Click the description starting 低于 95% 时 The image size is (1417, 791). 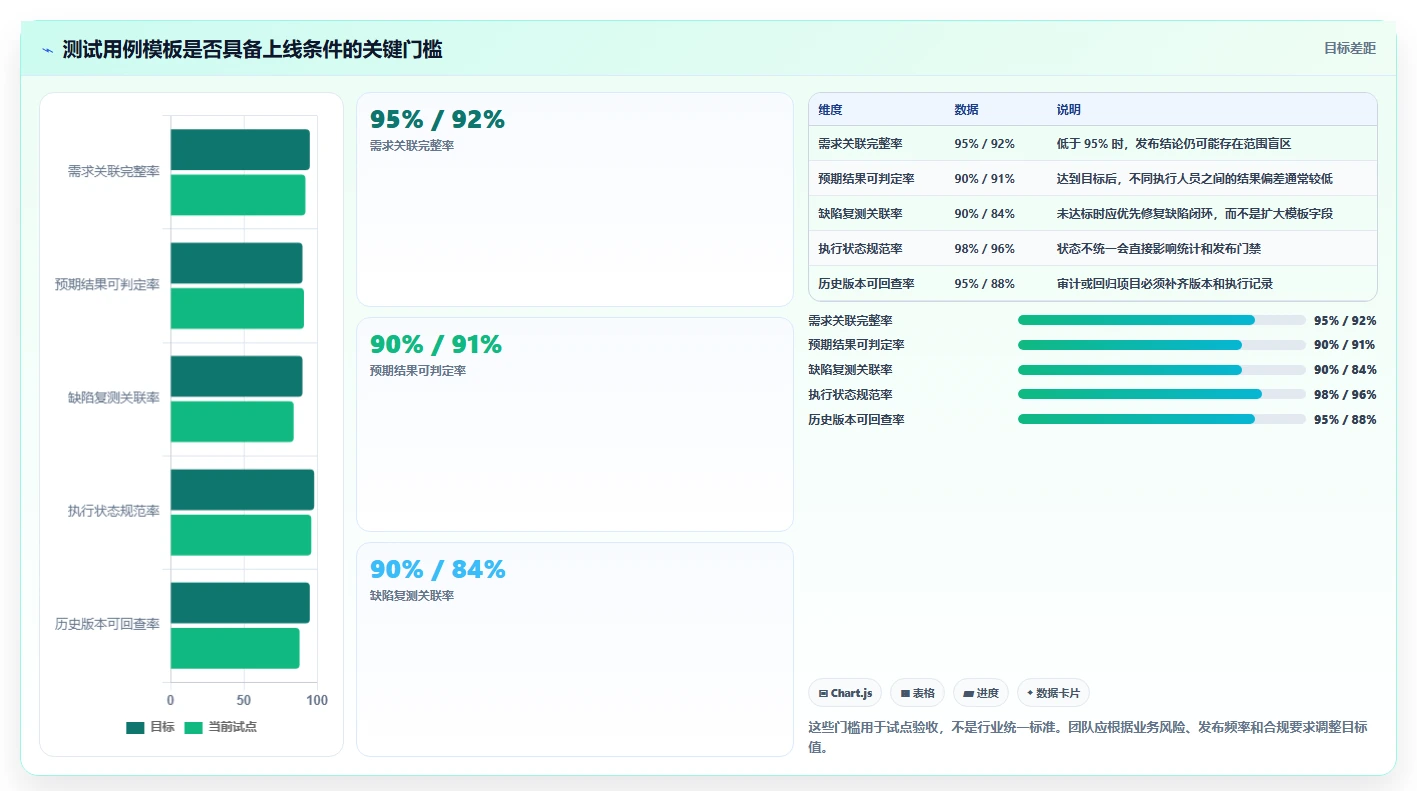click(1174, 144)
